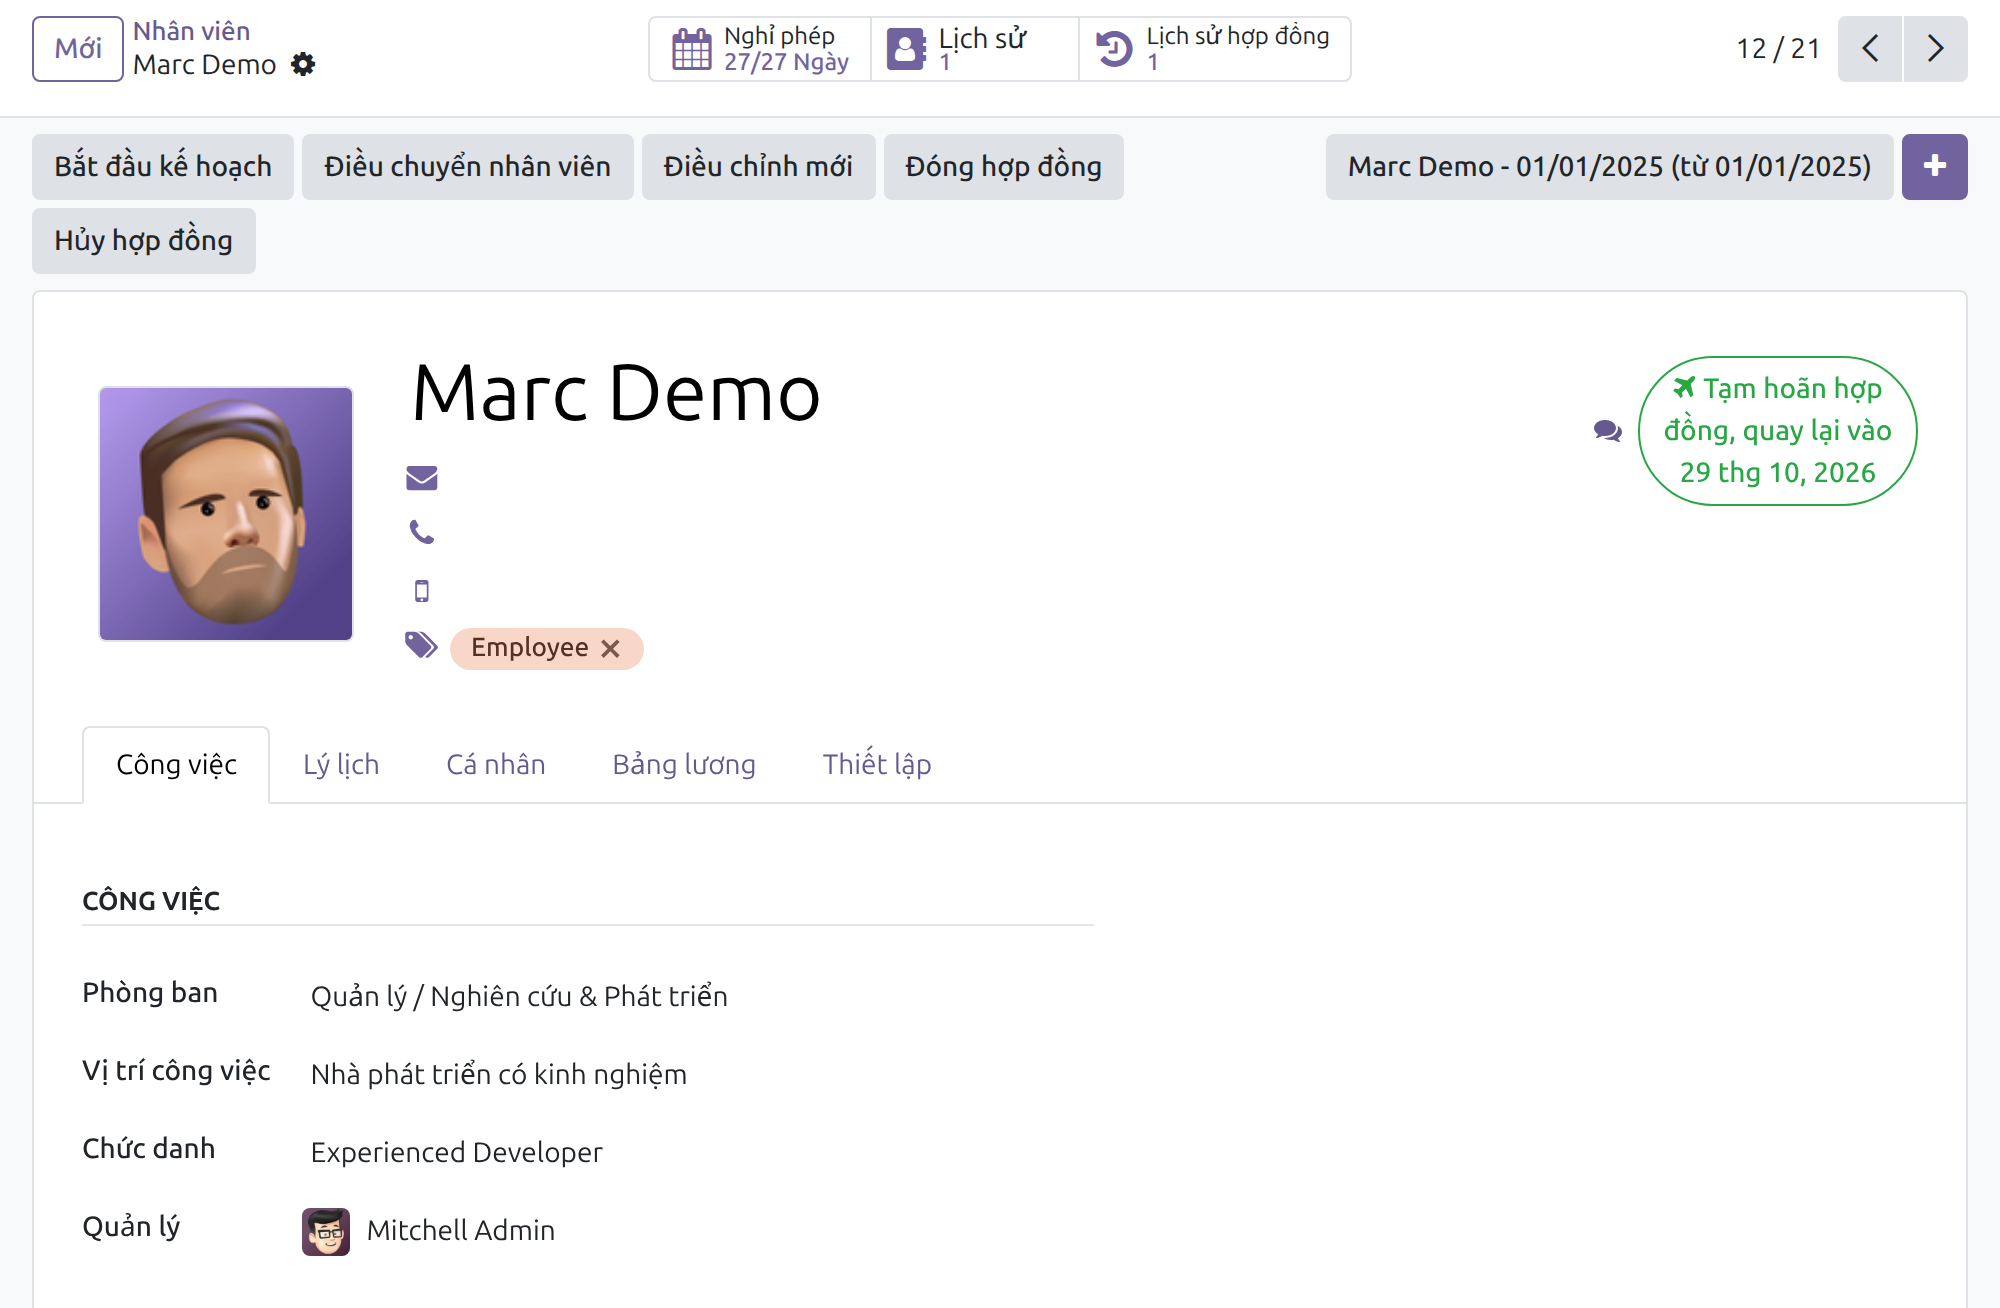Open the gear actions menu beside Marc Demo
Screen dimensions: 2000x1308
pyautogui.click(x=303, y=65)
